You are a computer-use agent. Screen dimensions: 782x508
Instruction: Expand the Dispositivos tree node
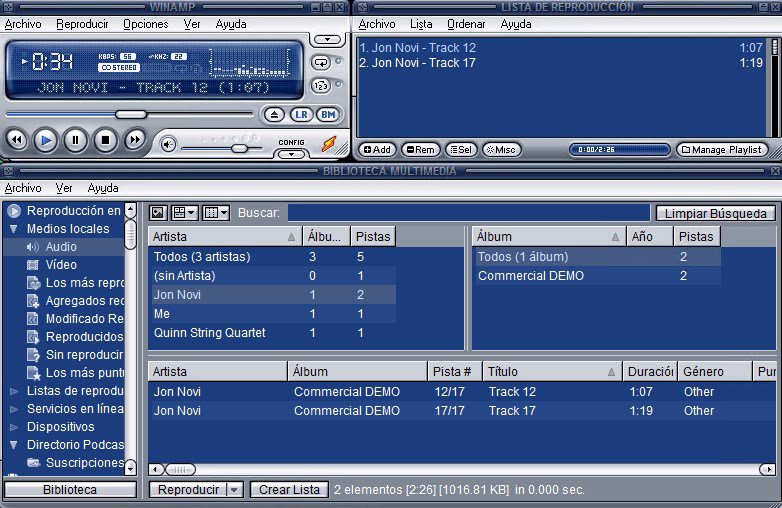coord(14,427)
